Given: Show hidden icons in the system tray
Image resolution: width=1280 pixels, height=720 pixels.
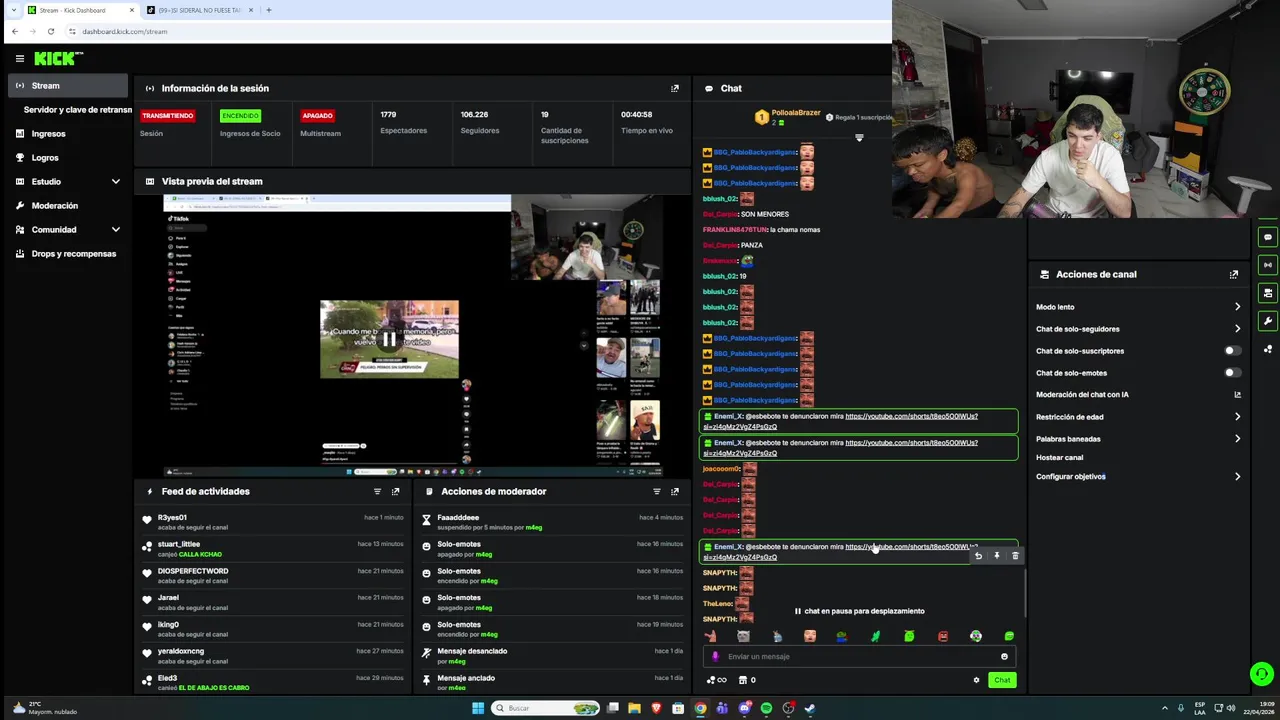Looking at the screenshot, I should [x=1164, y=708].
